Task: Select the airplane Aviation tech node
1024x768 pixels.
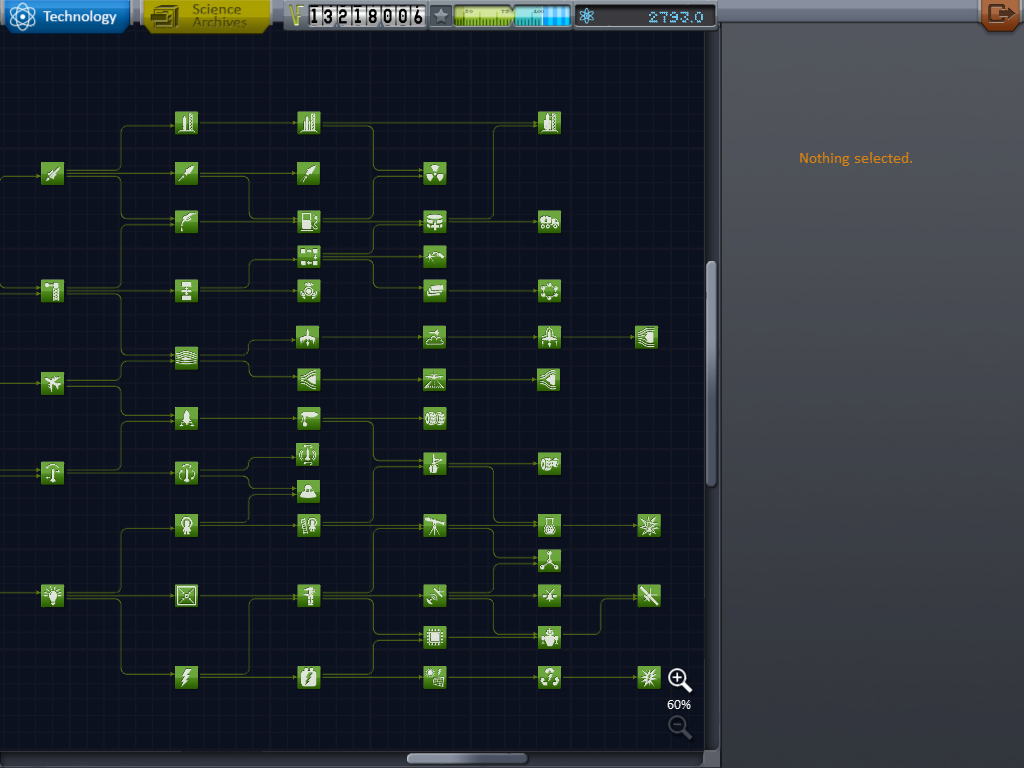Action: click(53, 383)
